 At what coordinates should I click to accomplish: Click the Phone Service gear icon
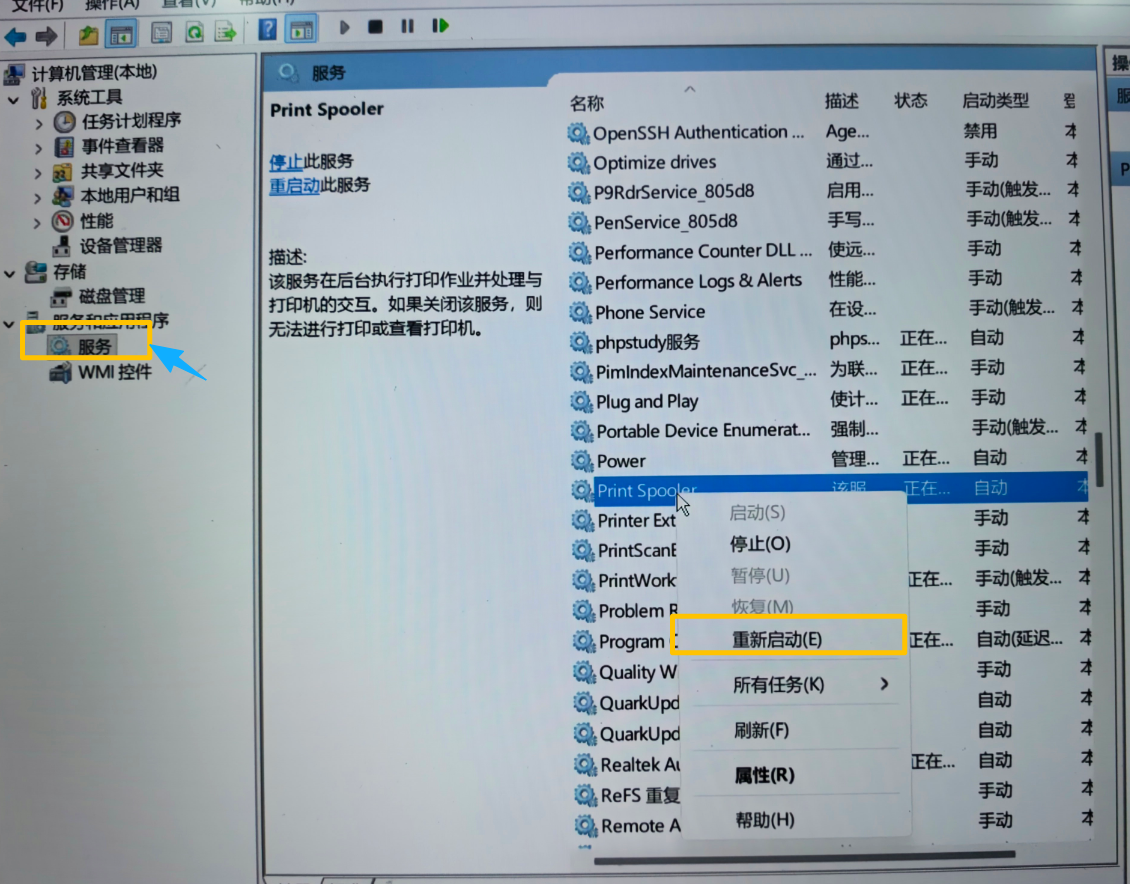click(x=580, y=312)
